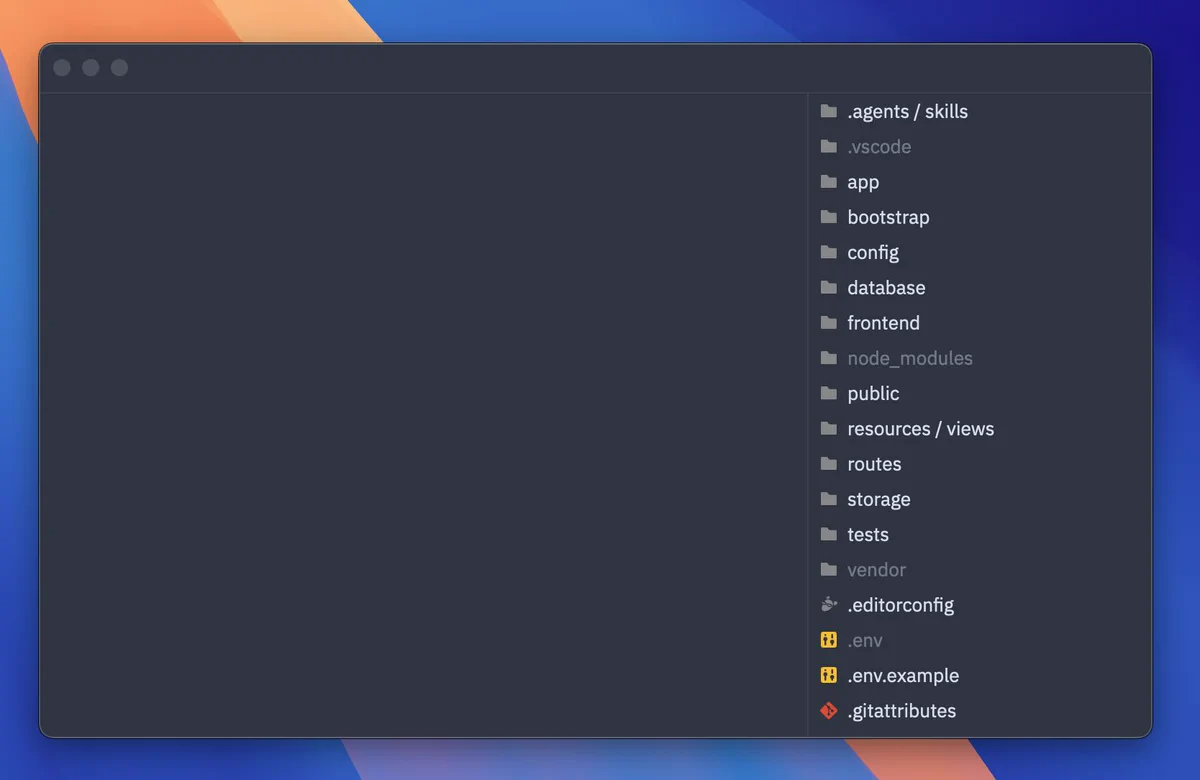The width and height of the screenshot is (1200, 780).
Task: Click the vendor folder icon
Action: [828, 569]
